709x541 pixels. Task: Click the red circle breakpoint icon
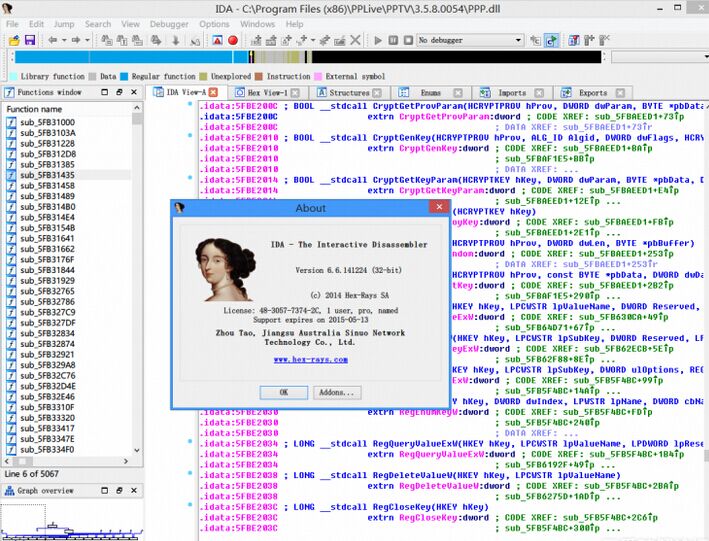[232, 40]
